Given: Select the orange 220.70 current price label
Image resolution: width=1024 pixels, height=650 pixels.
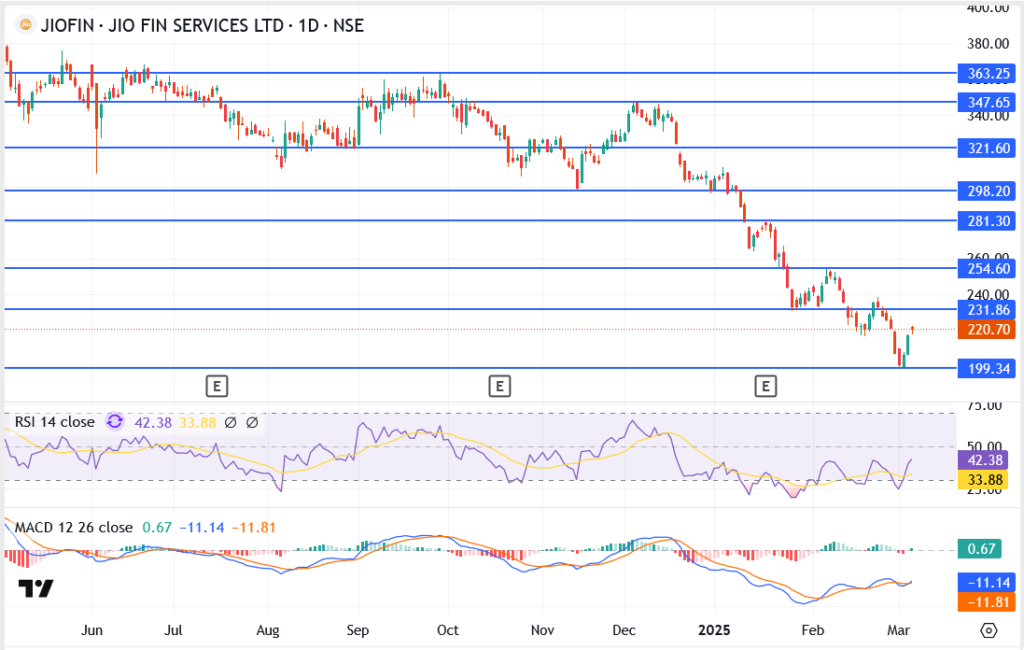Looking at the screenshot, I should pos(986,328).
